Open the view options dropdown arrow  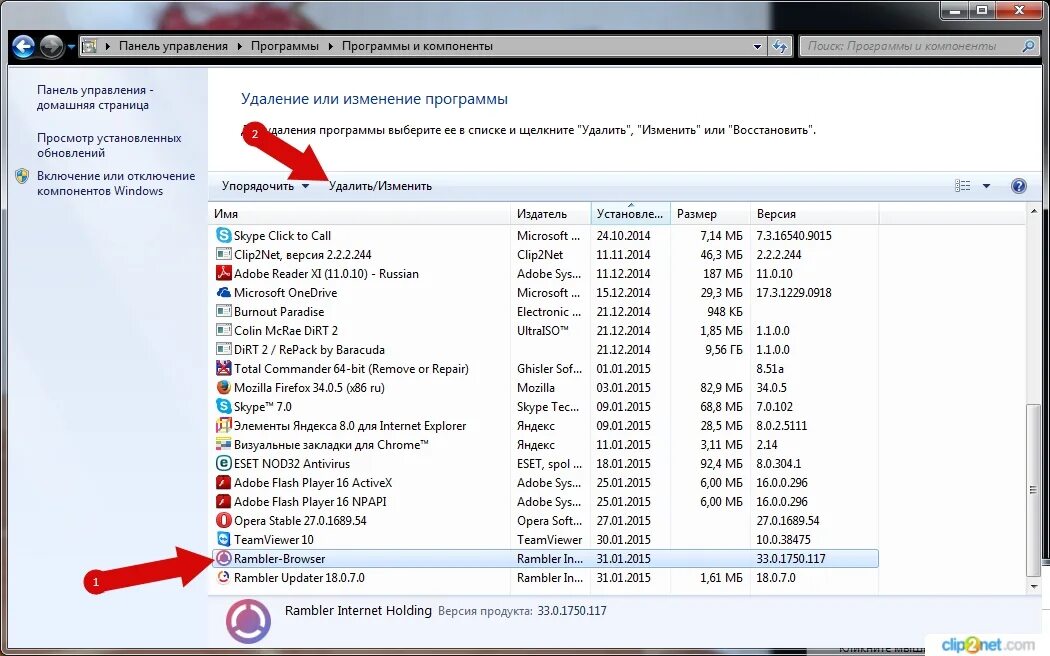(x=986, y=186)
